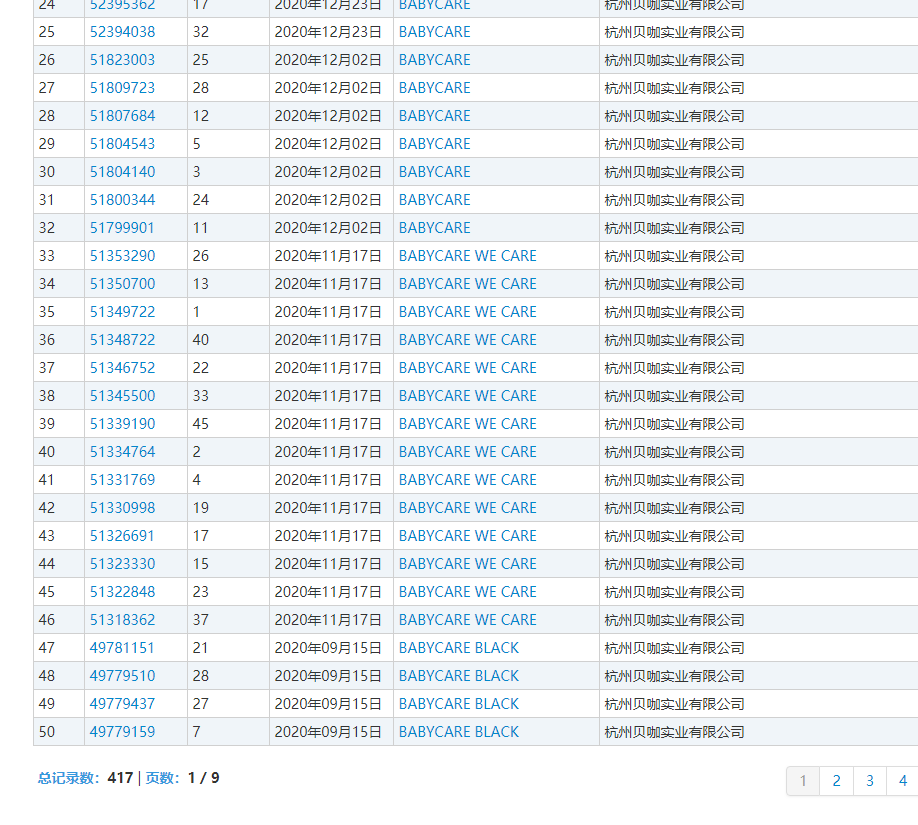This screenshot has height=825, width=918.
Task: Open record number 51349722
Action: [122, 312]
